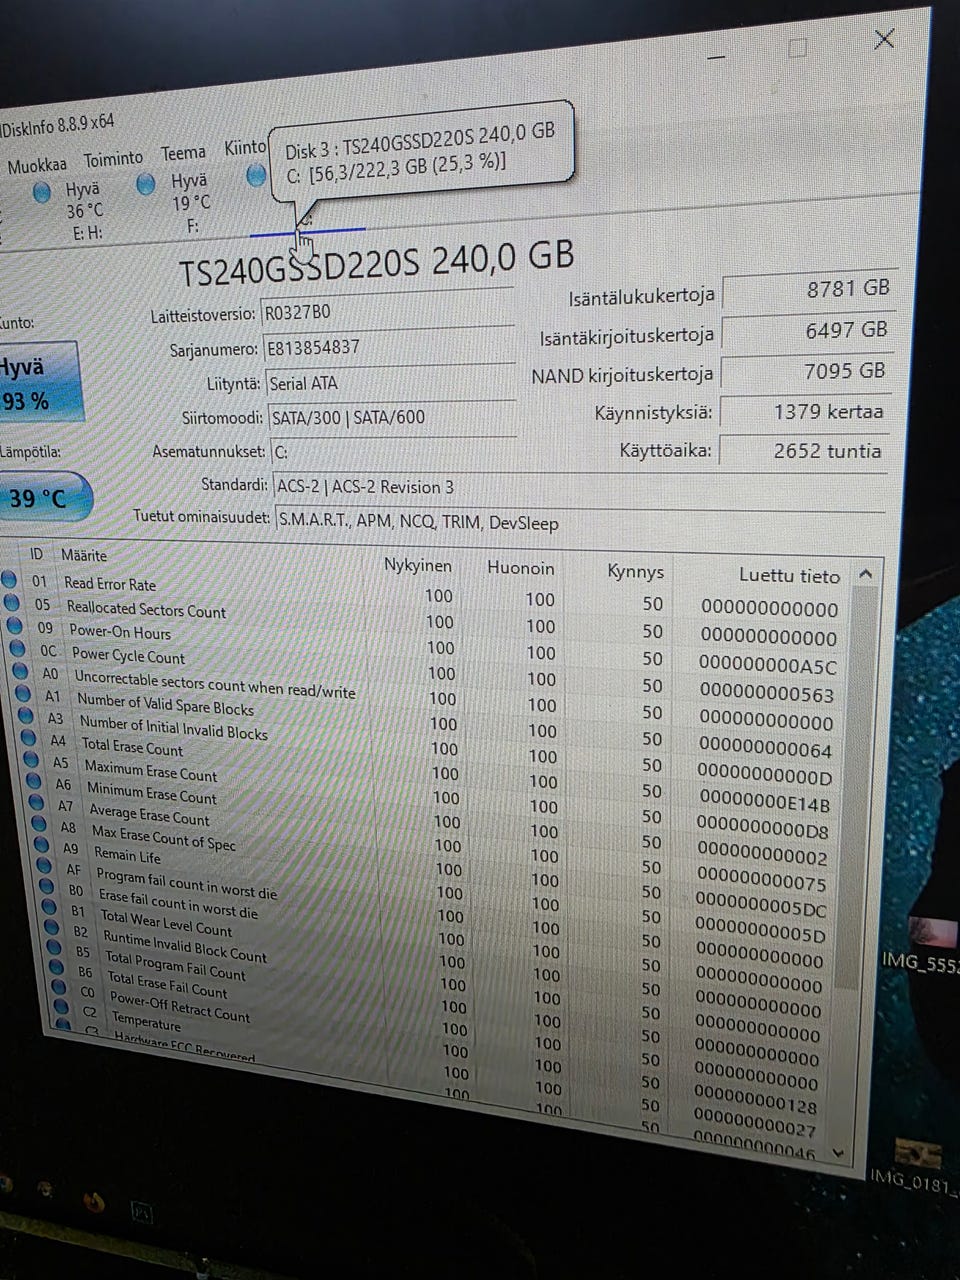Click the Nykyinen column header
This screenshot has height=1280, width=960.
418,565
